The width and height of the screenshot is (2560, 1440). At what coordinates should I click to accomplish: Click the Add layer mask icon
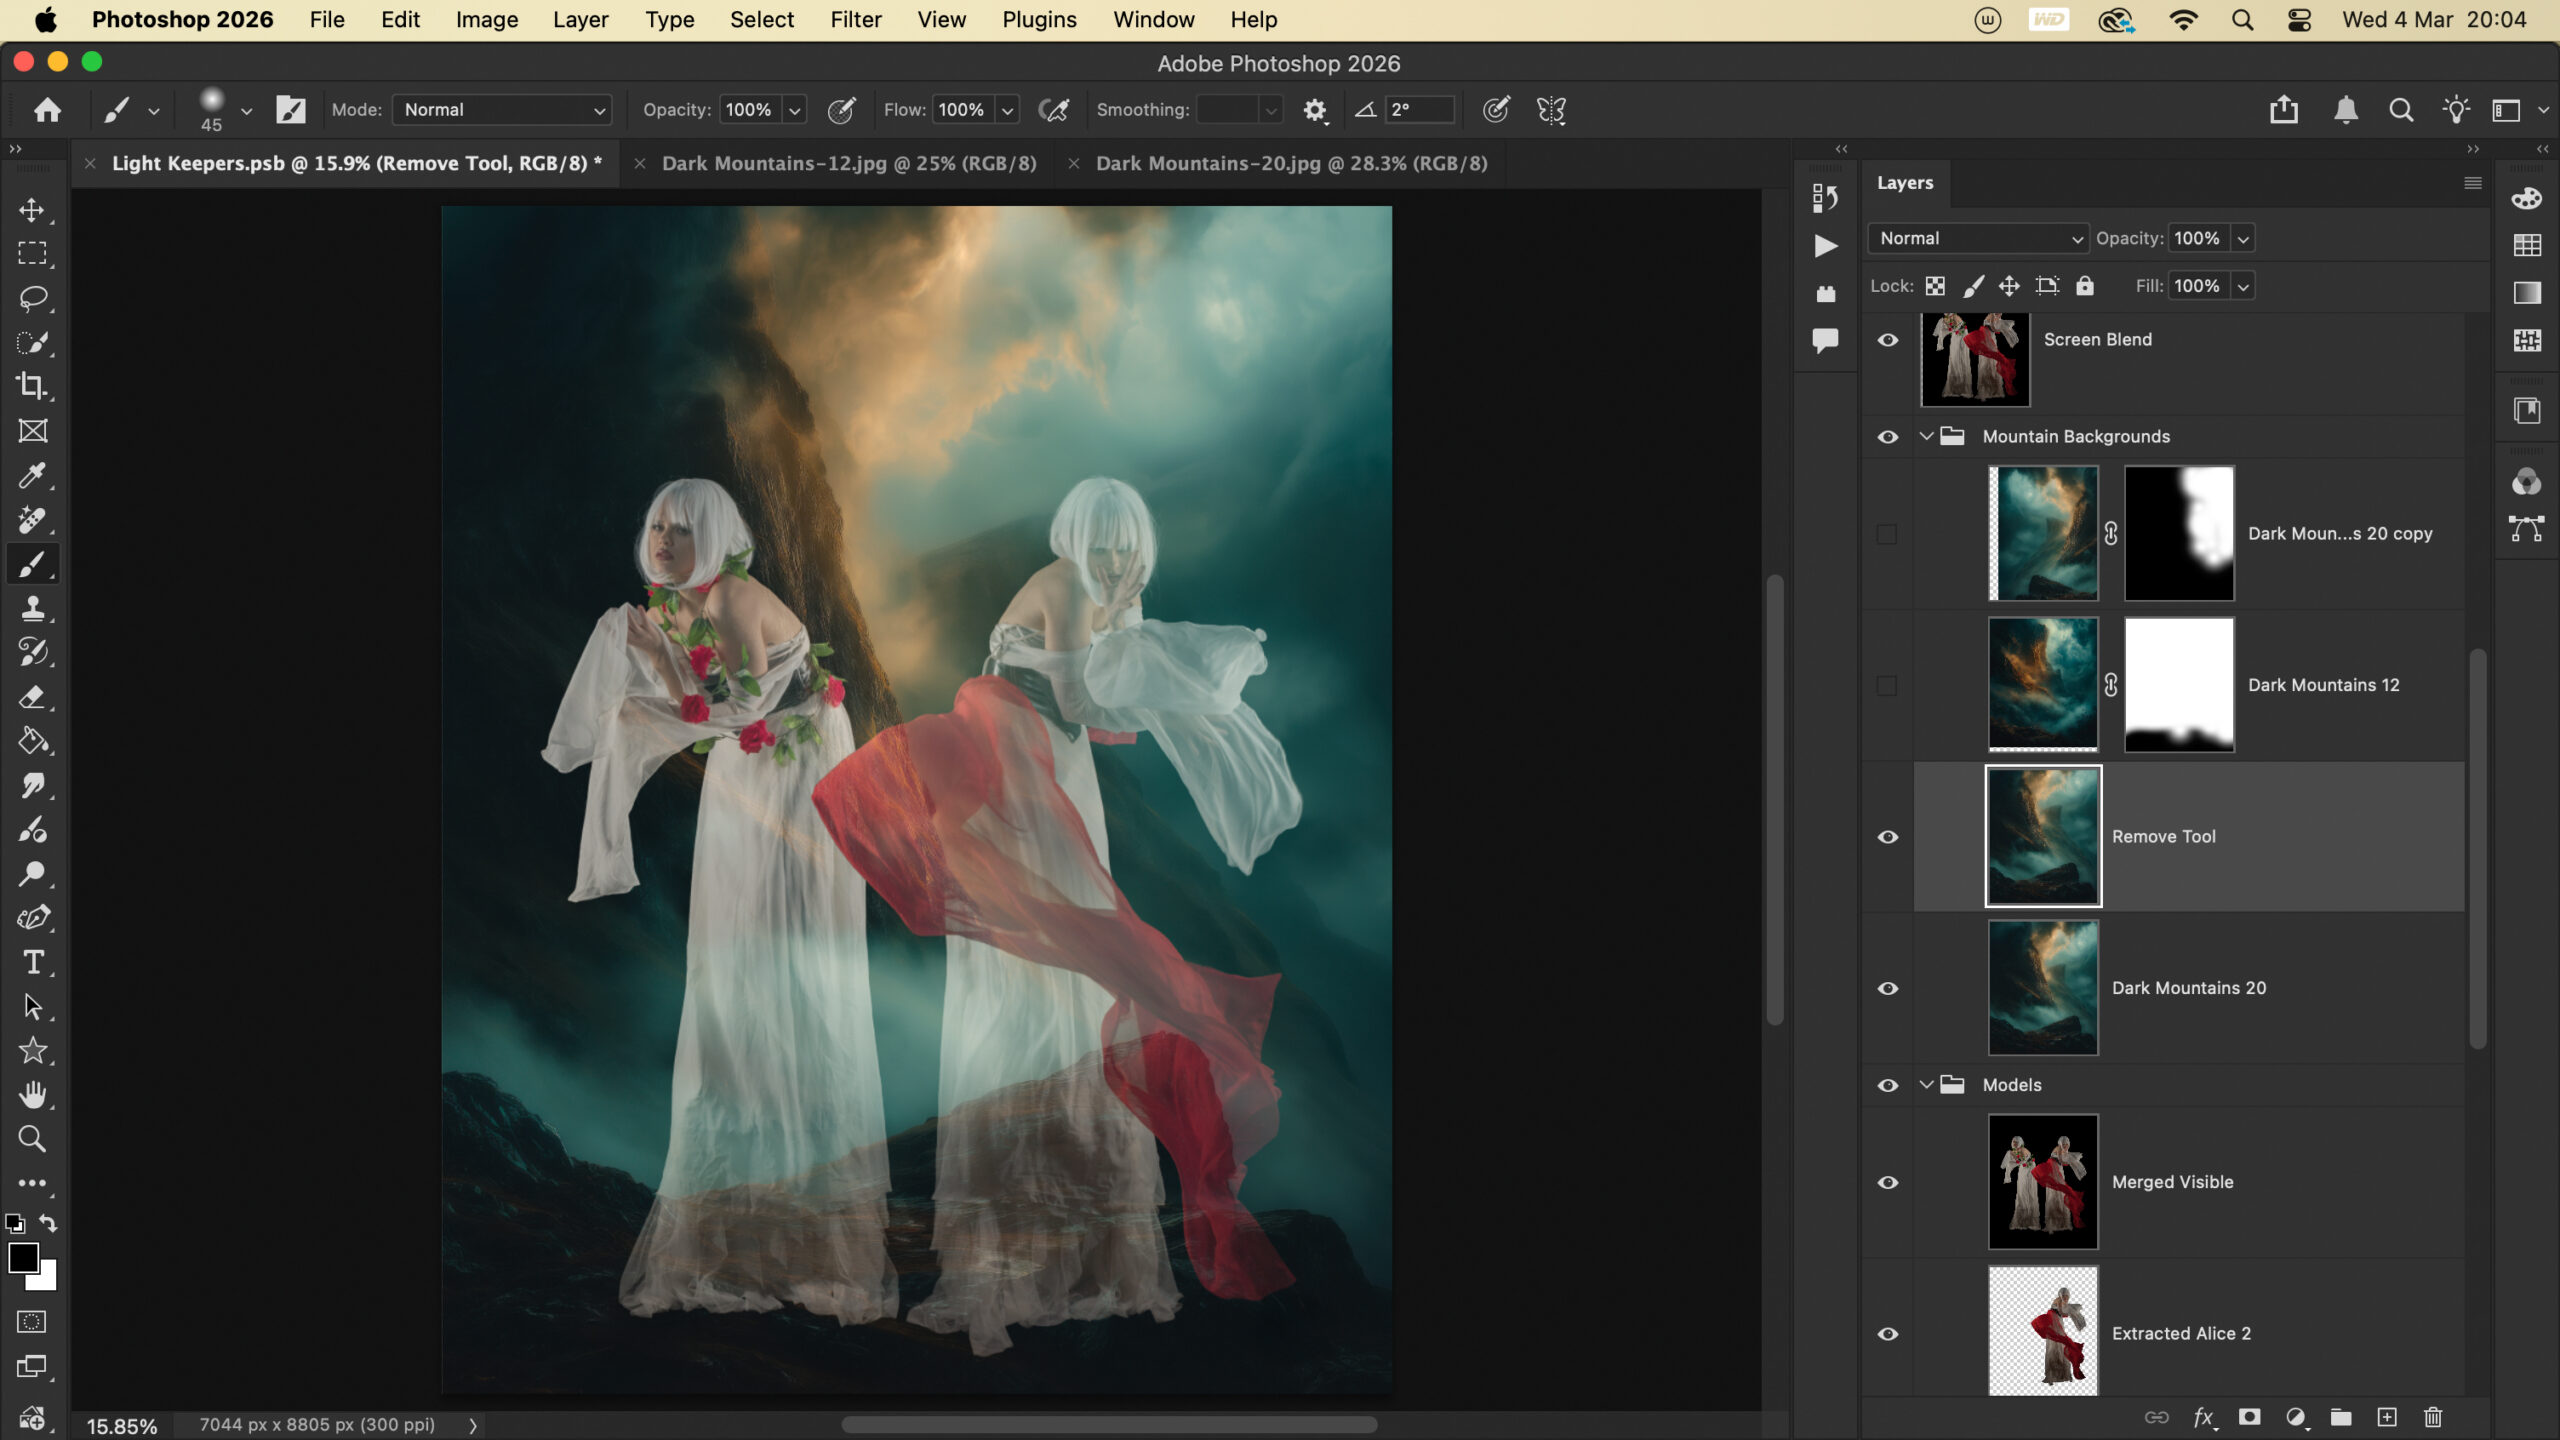2249,1417
